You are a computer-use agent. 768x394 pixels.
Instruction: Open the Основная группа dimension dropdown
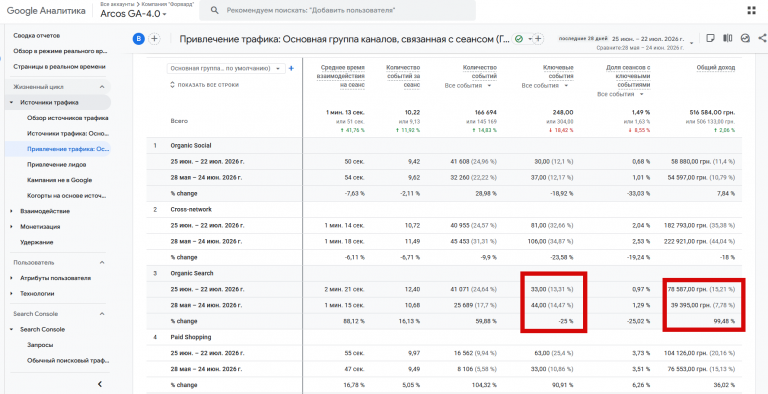(226, 69)
